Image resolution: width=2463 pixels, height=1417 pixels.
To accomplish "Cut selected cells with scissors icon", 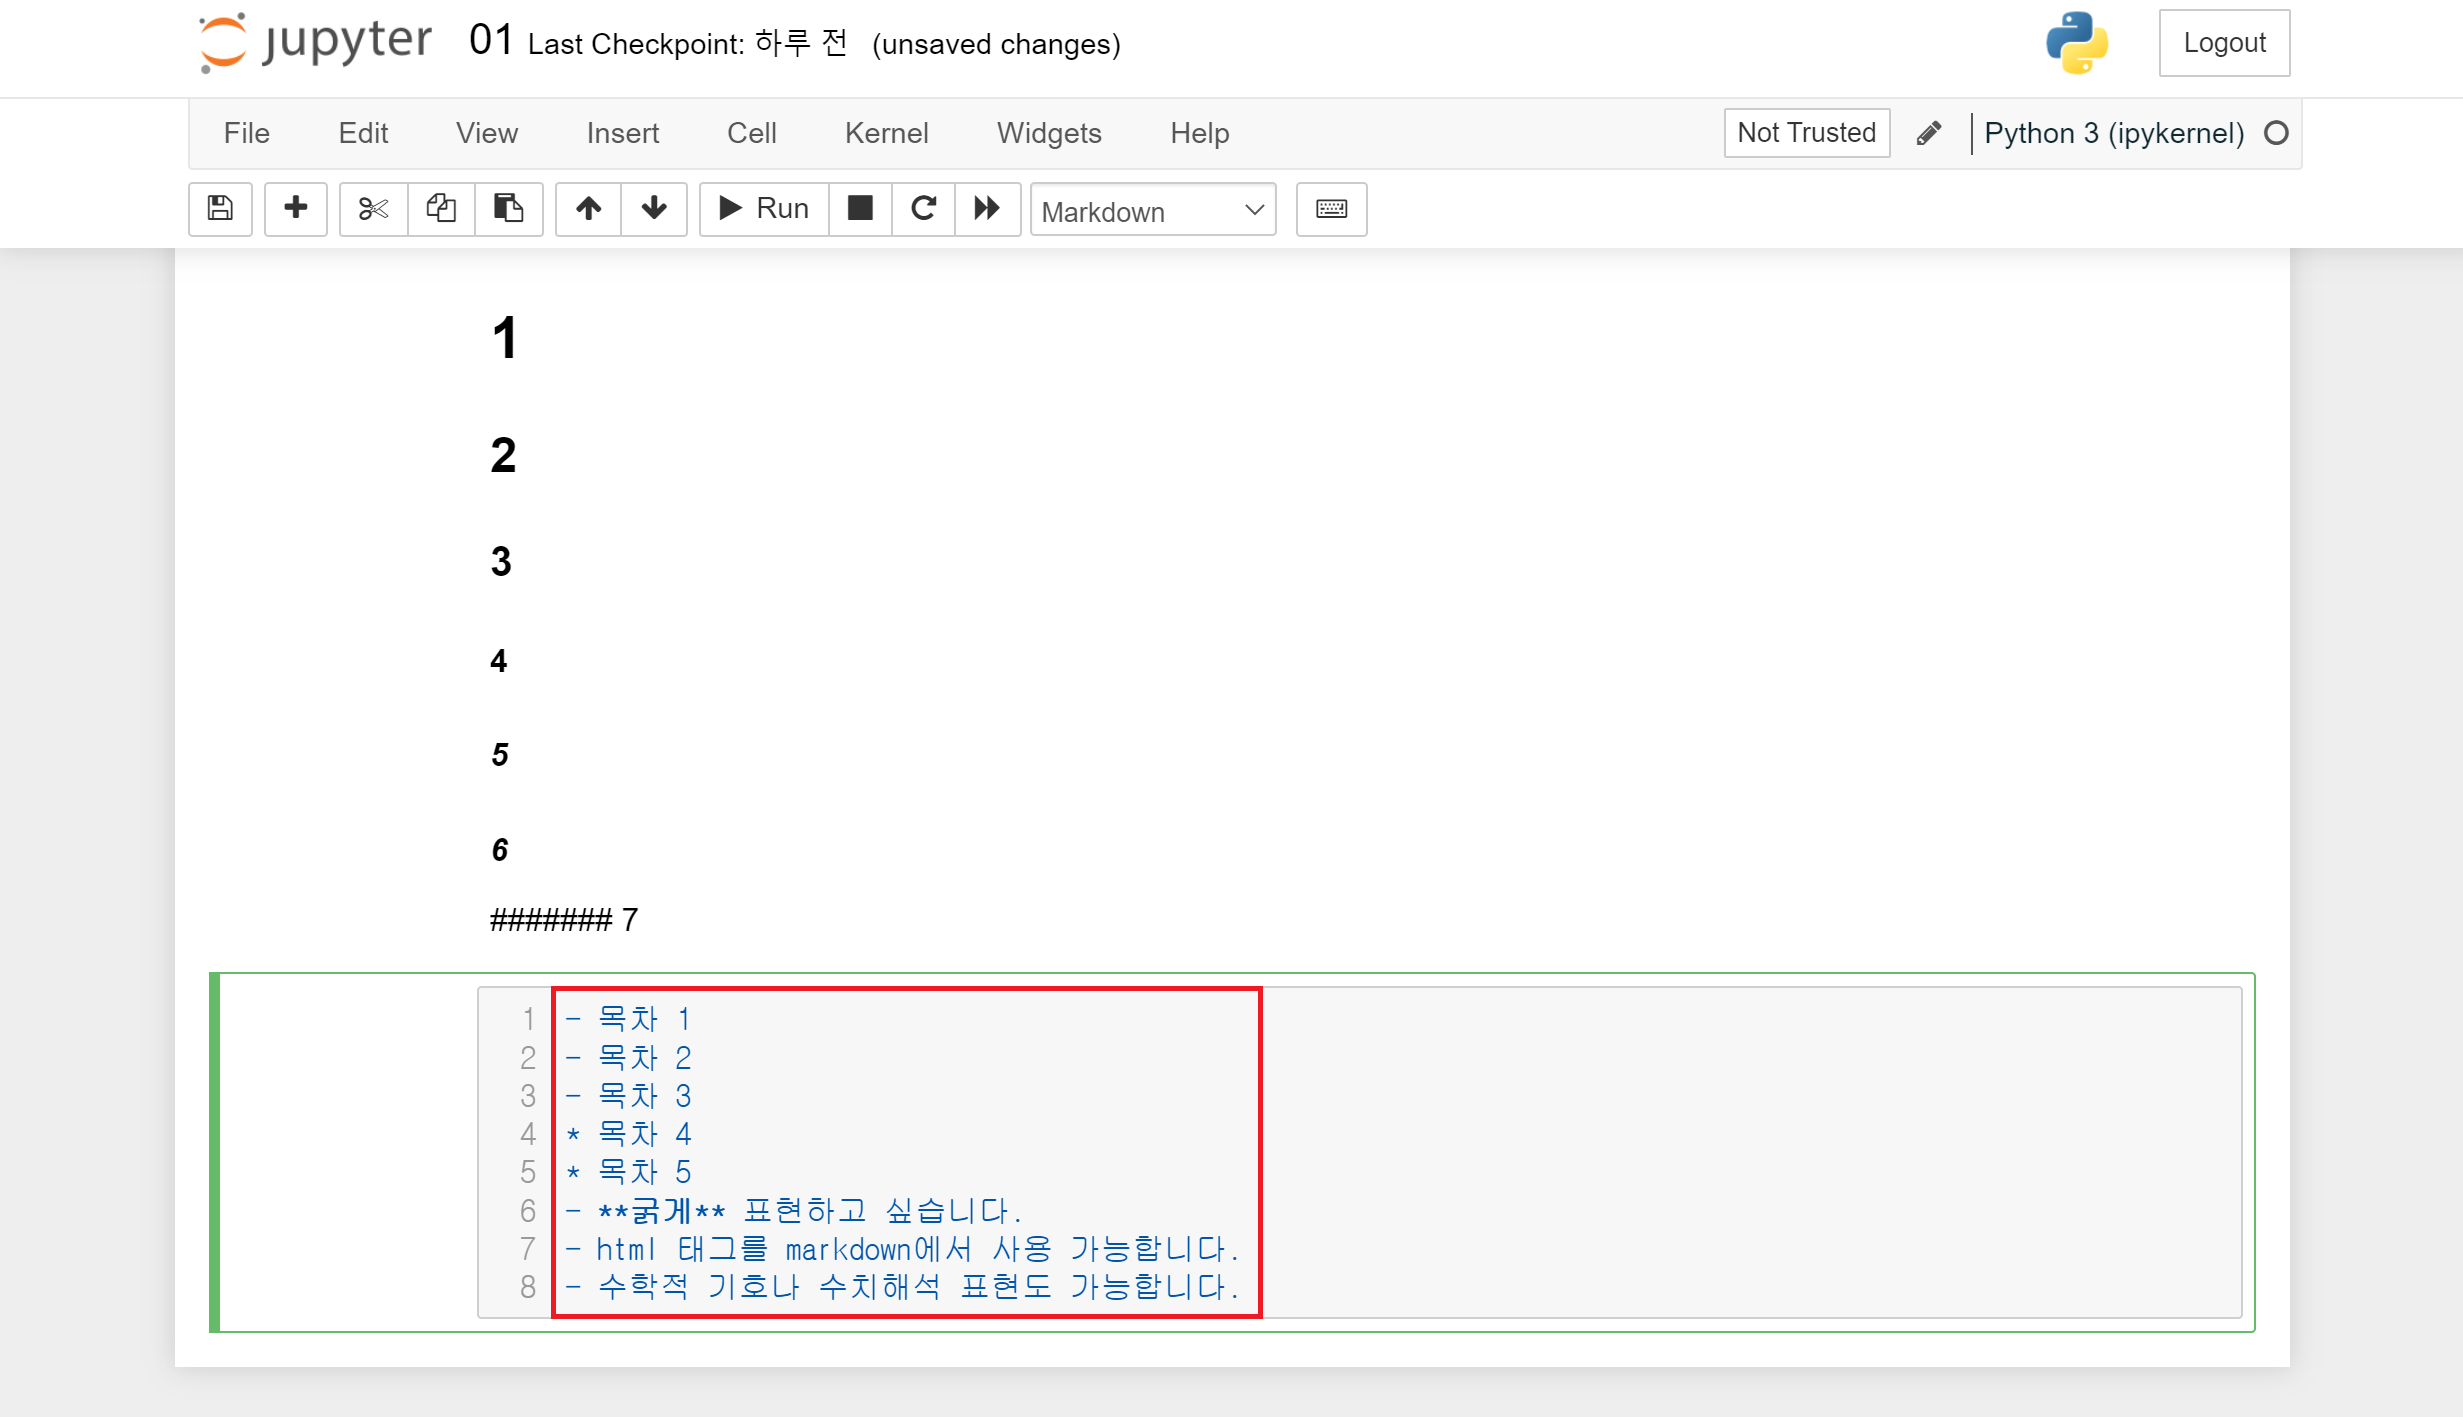I will click(x=373, y=208).
